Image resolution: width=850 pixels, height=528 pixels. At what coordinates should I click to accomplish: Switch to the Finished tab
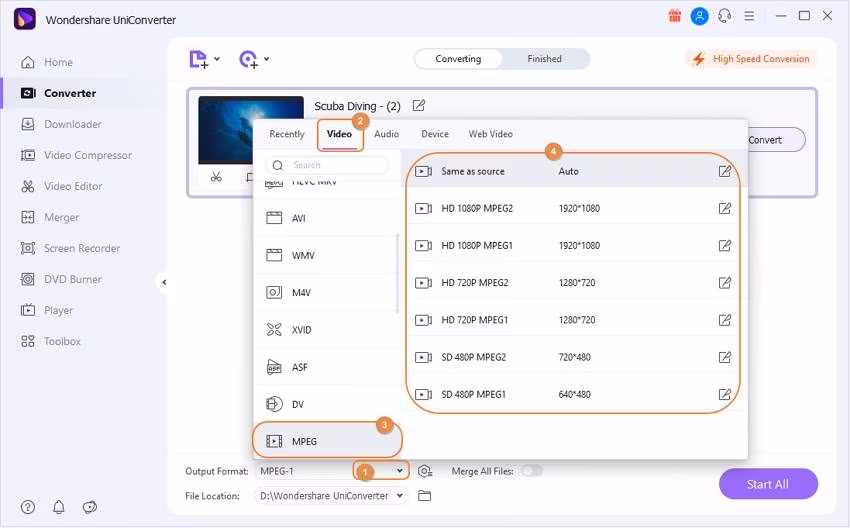click(x=544, y=59)
